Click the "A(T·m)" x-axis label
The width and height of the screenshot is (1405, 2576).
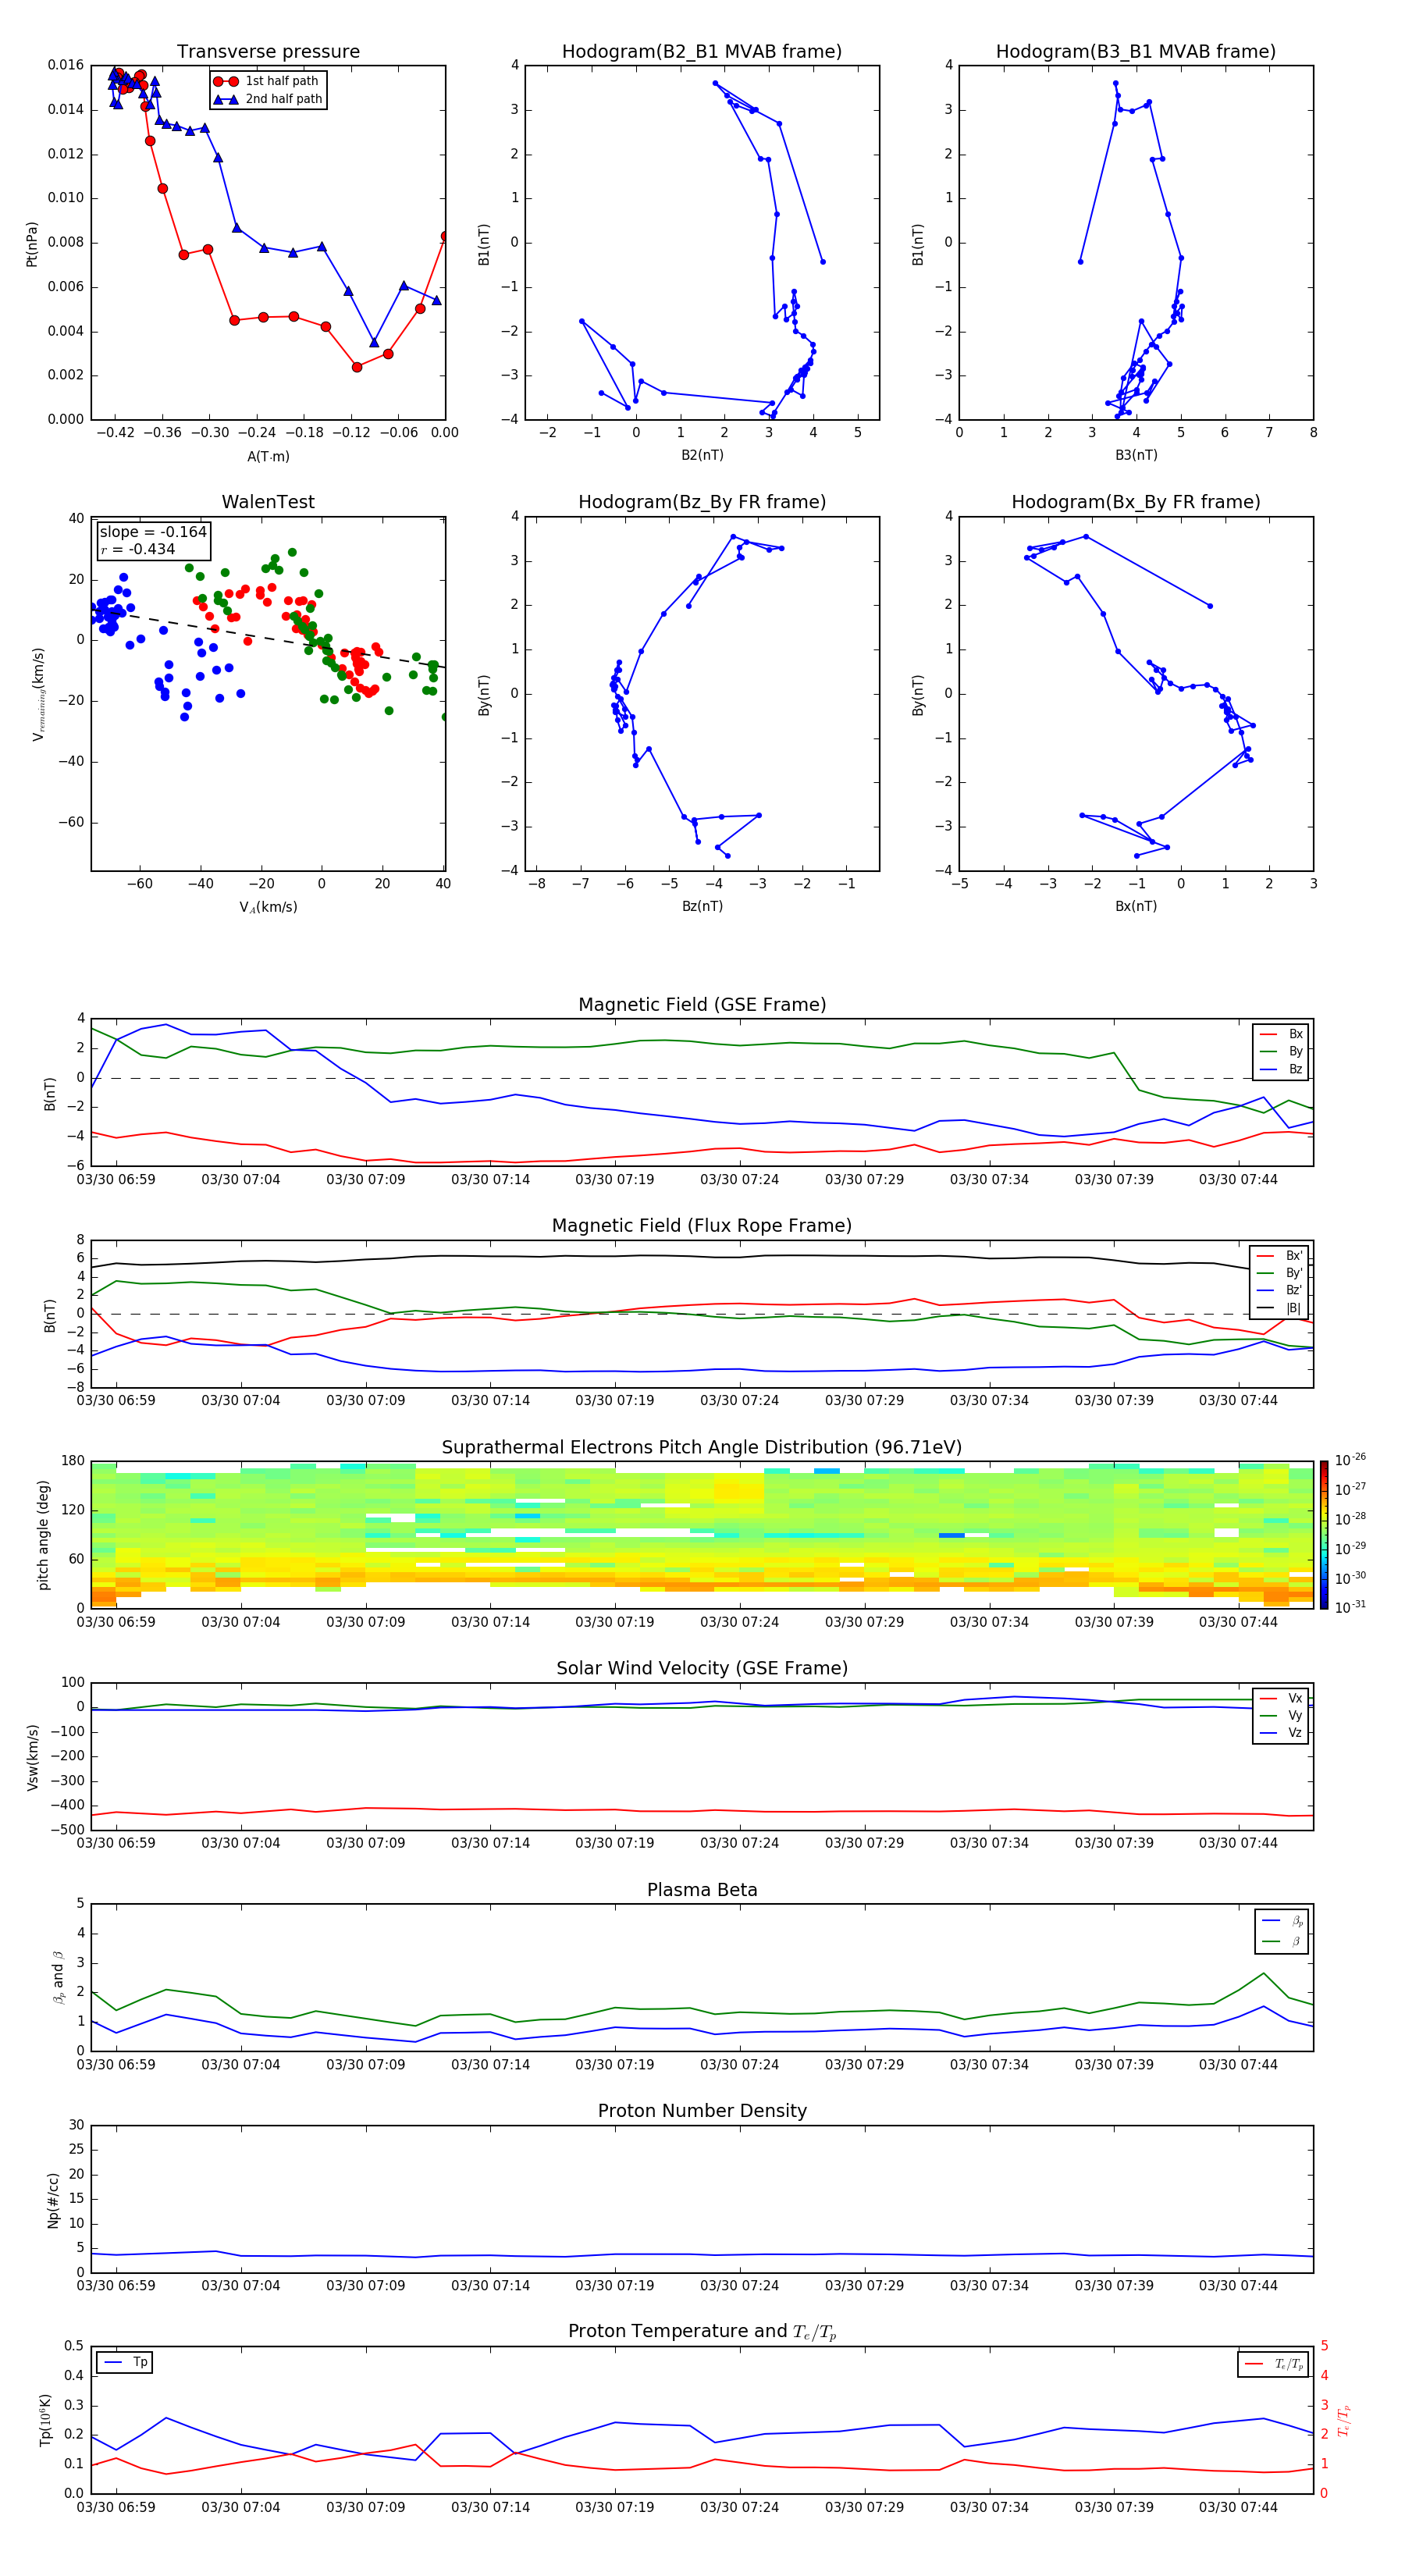[x=268, y=456]
